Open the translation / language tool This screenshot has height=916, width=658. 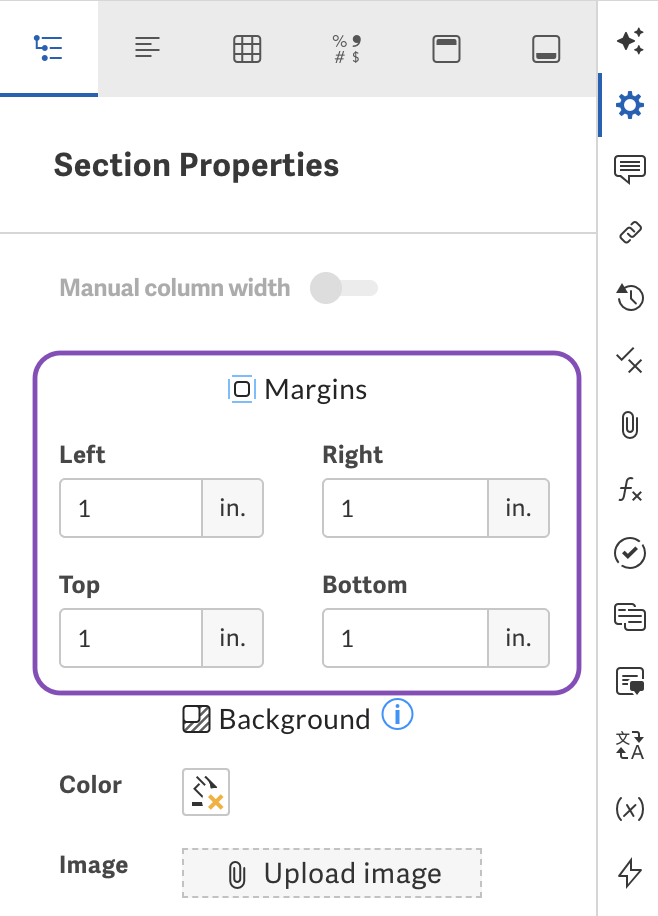pyautogui.click(x=629, y=745)
